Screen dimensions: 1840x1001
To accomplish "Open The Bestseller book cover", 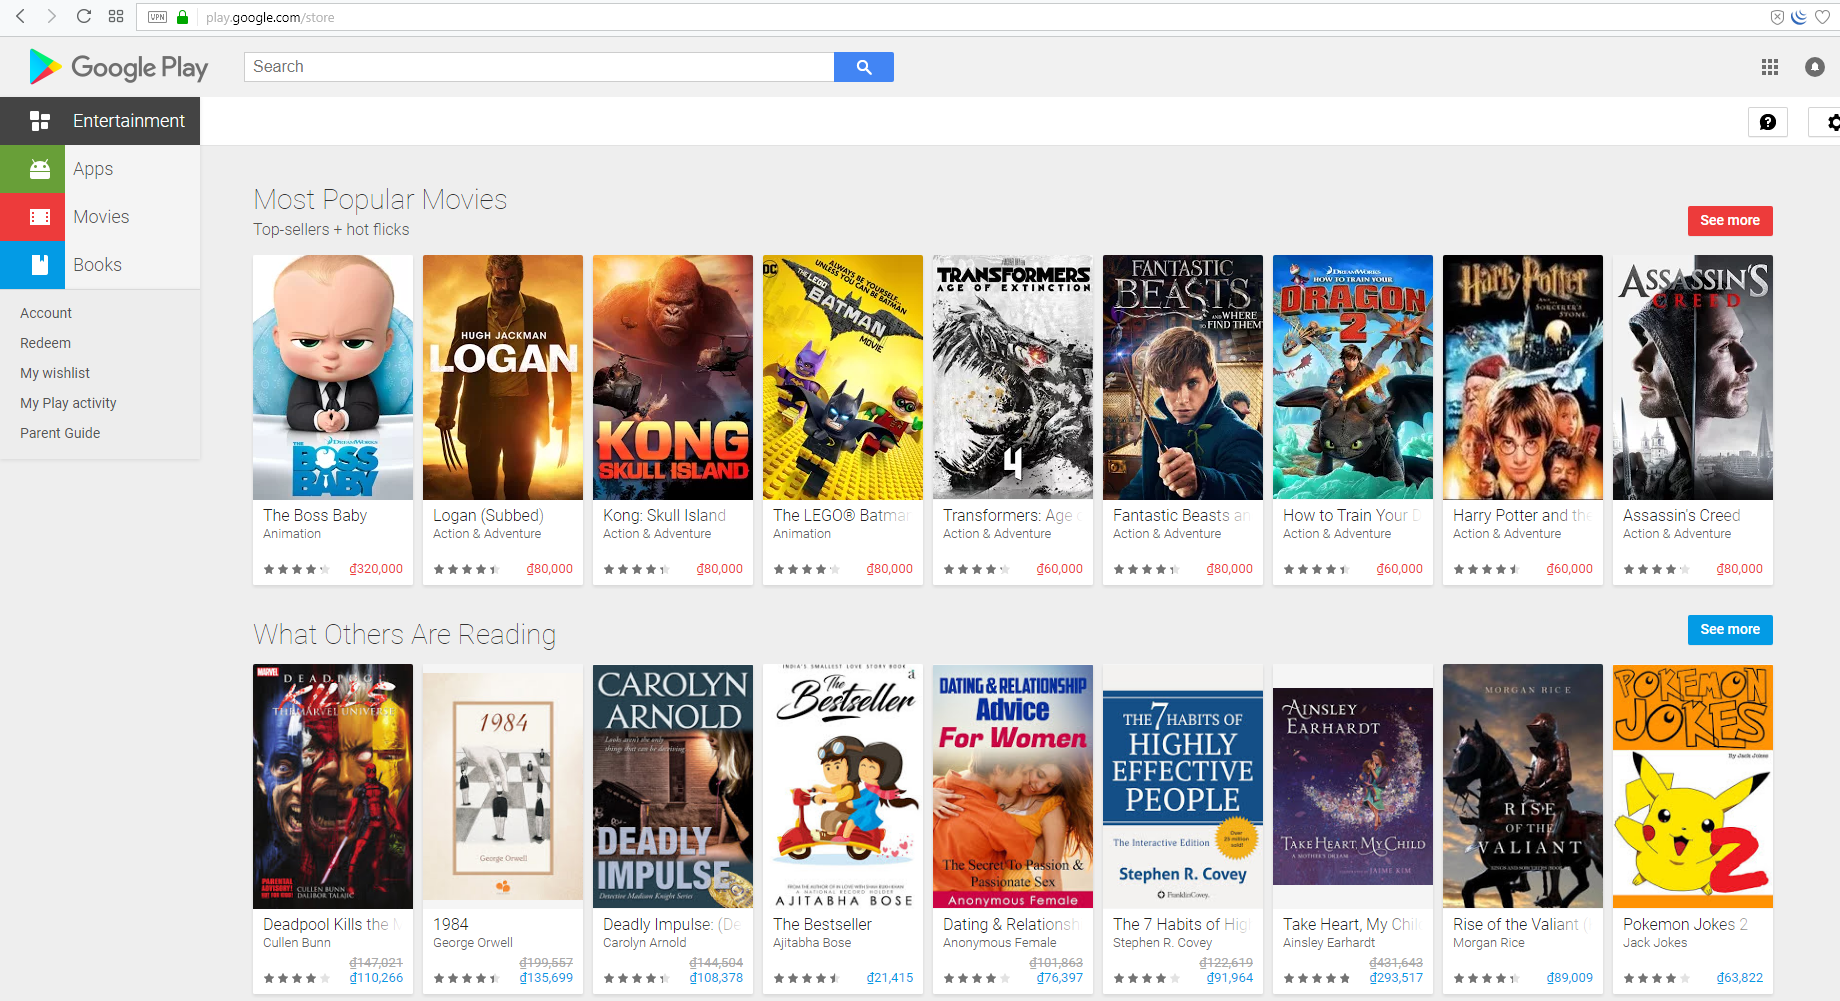I will tap(843, 786).
